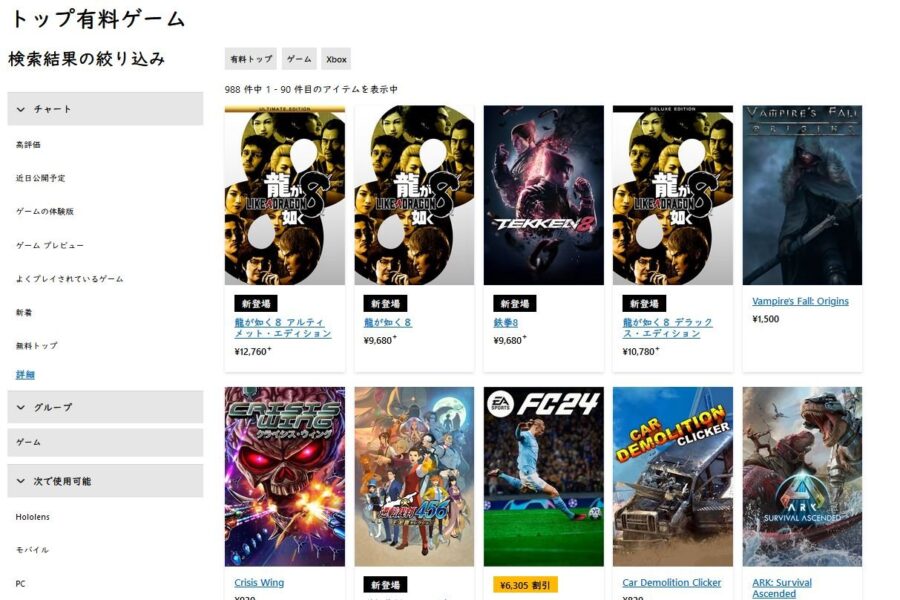This screenshot has width=900, height=600.
Task: Open the ARK Survival Ascended cover art
Action: [802, 477]
